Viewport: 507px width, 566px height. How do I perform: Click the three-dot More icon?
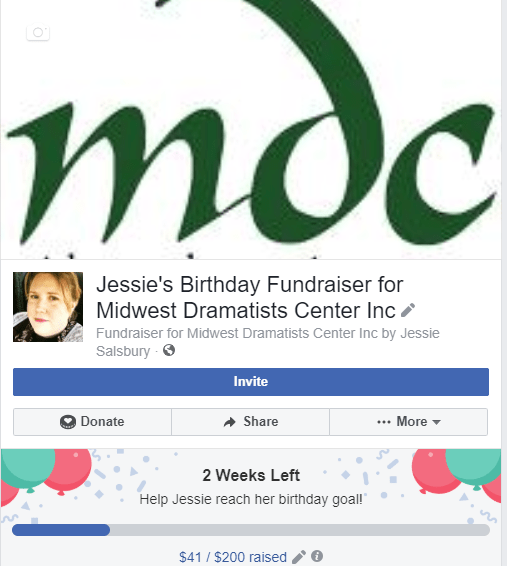(384, 422)
